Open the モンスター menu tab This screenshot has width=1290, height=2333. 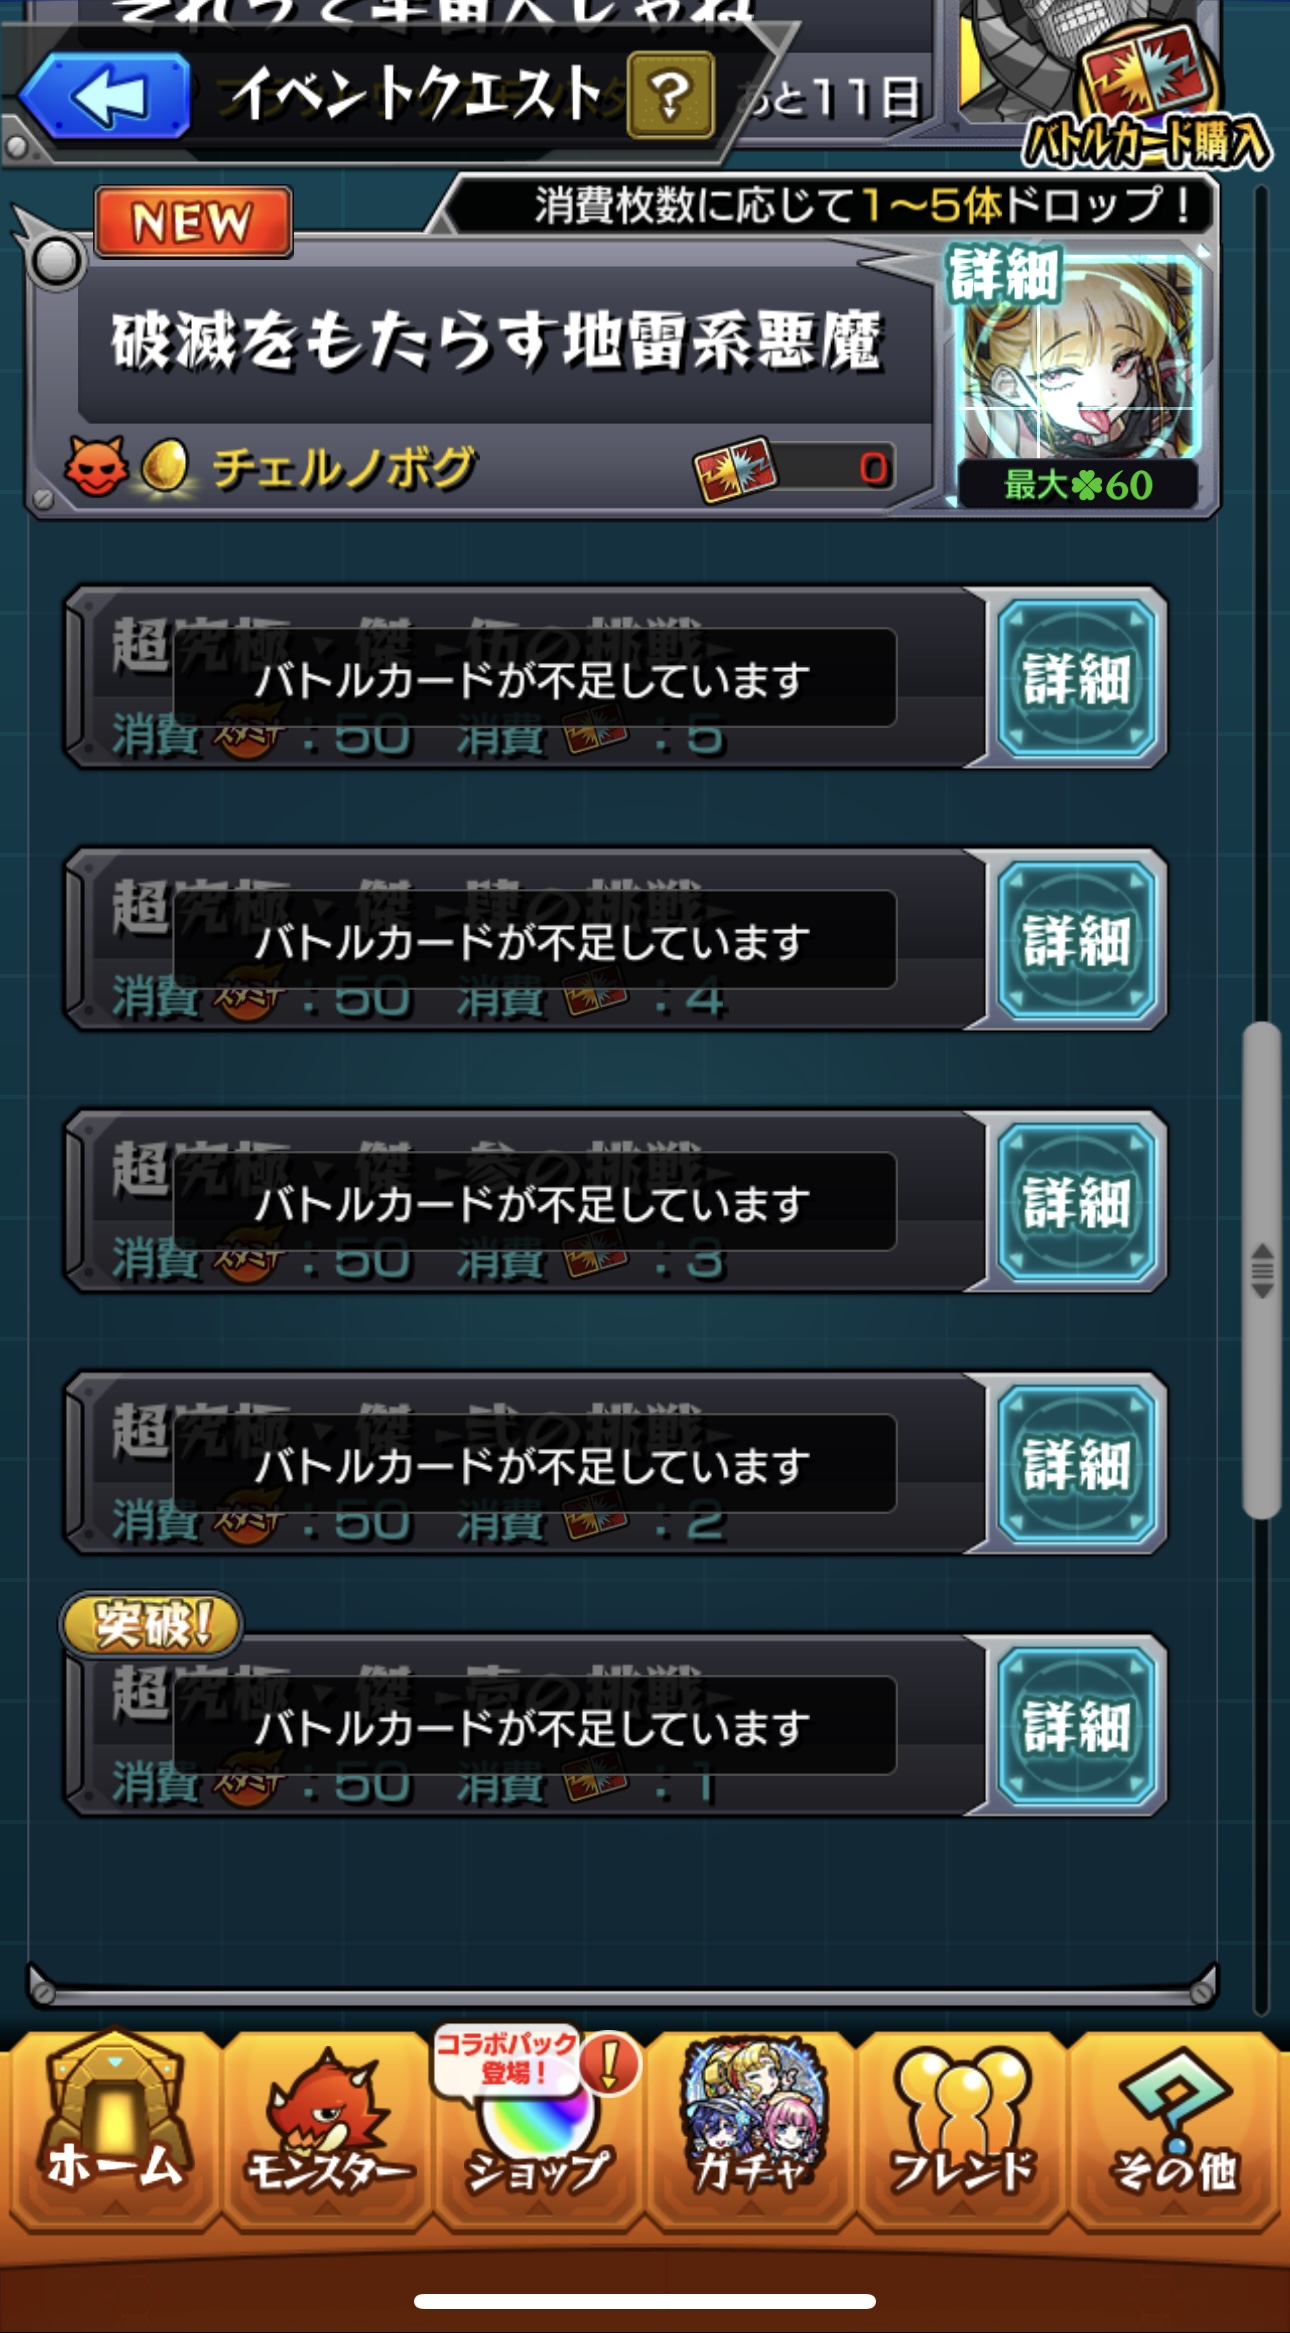tap(328, 2130)
